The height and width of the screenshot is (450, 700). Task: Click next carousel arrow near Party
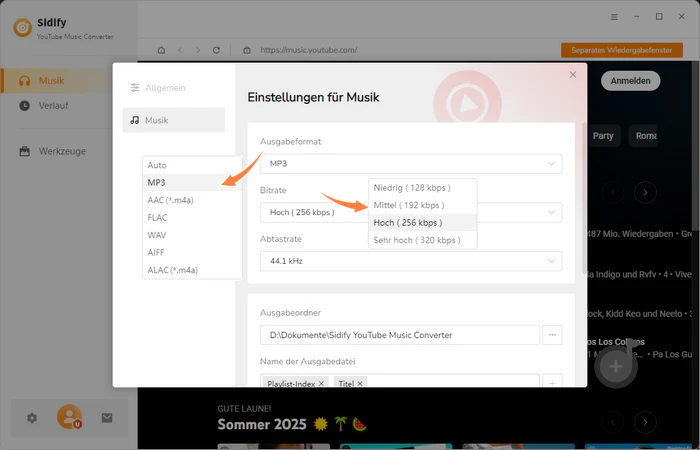point(645,192)
